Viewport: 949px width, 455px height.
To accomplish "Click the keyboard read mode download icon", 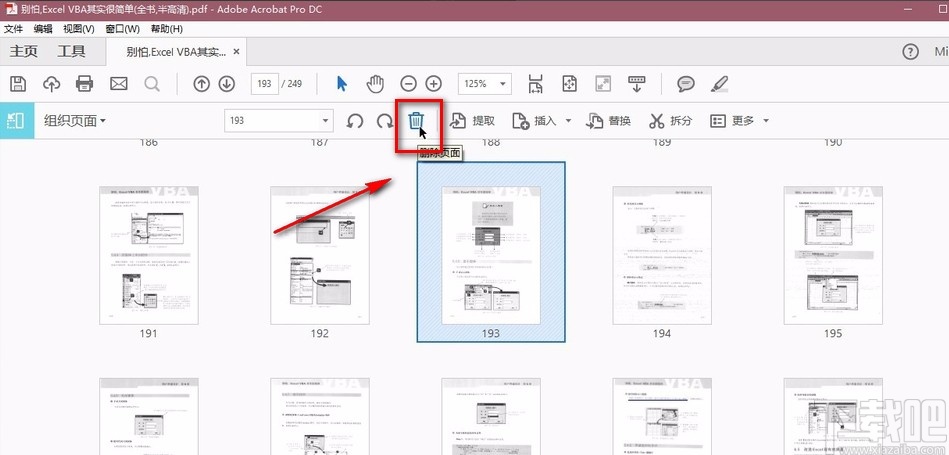I will [637, 83].
